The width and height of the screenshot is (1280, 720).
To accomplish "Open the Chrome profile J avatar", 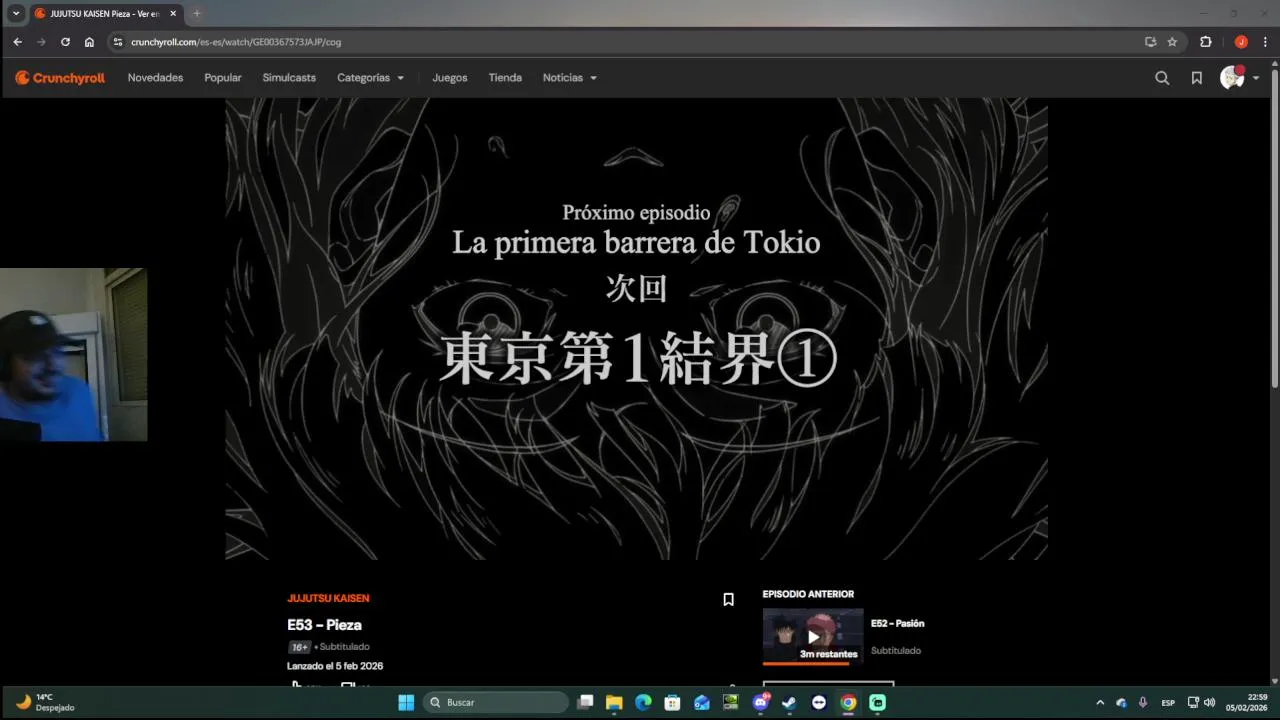I will coord(1241,42).
